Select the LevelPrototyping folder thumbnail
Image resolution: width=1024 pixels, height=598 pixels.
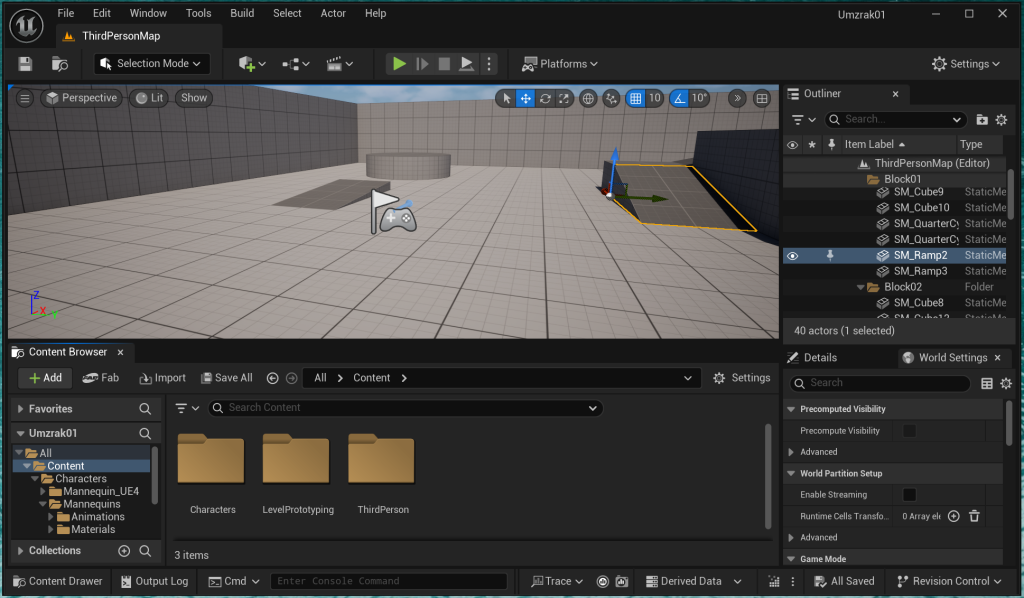297,460
